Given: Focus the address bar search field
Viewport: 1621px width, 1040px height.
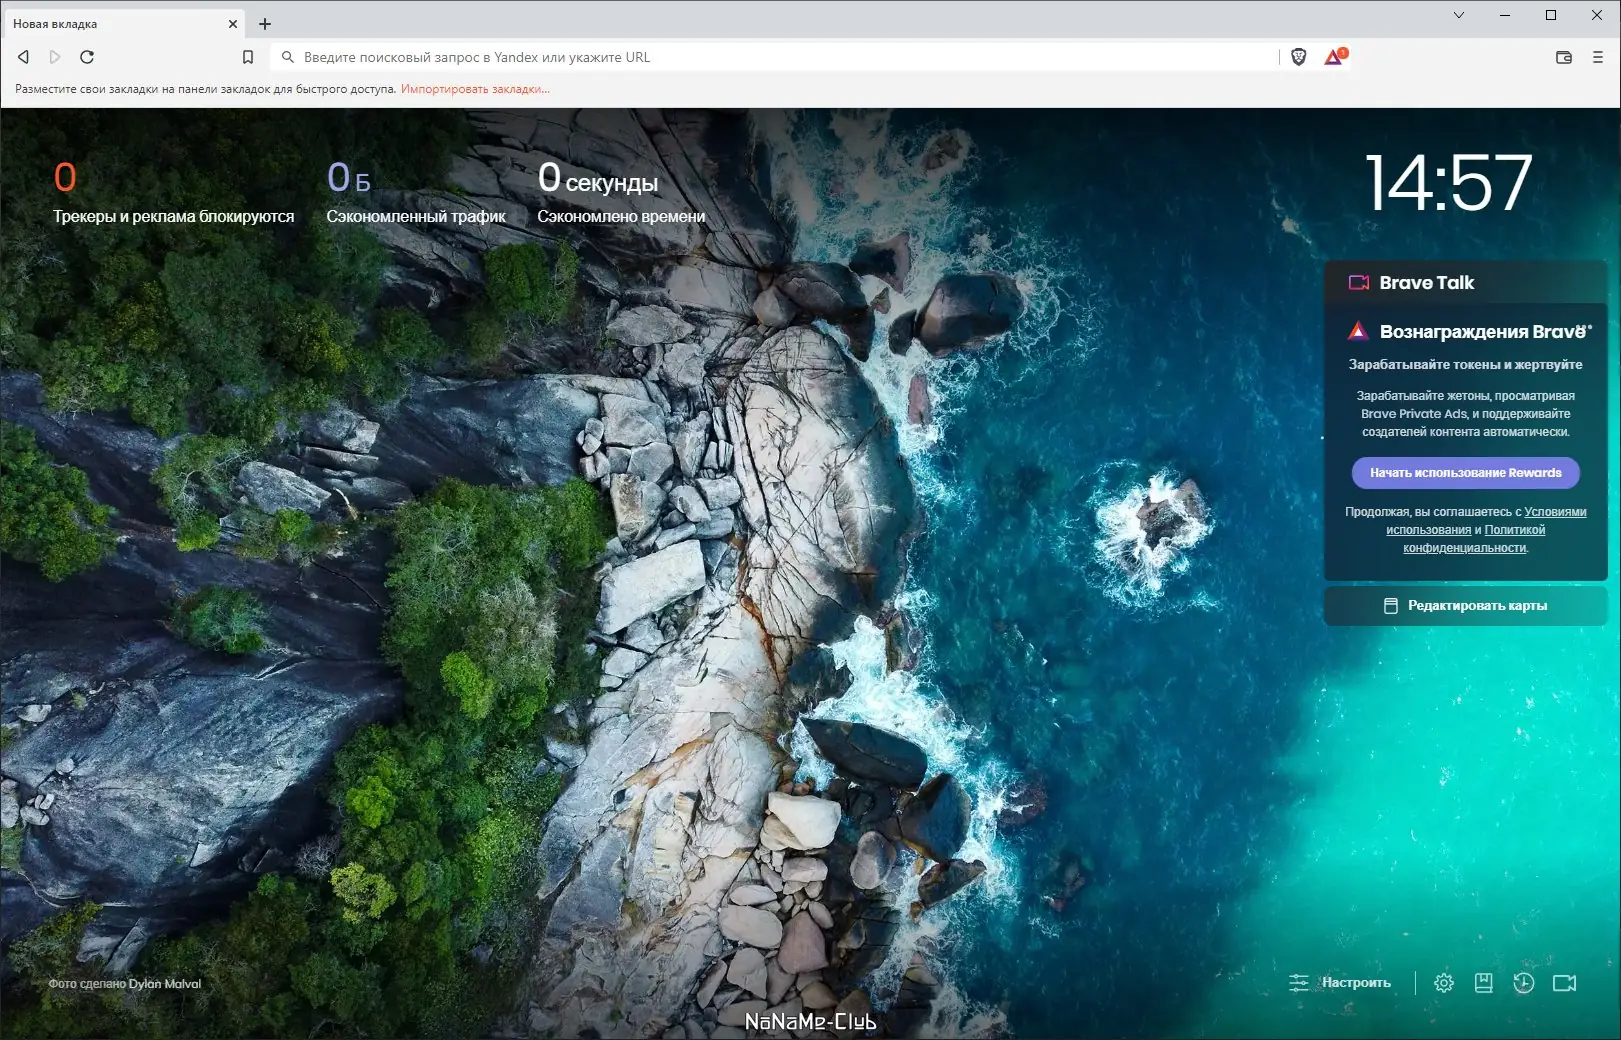Looking at the screenshot, I should [776, 57].
